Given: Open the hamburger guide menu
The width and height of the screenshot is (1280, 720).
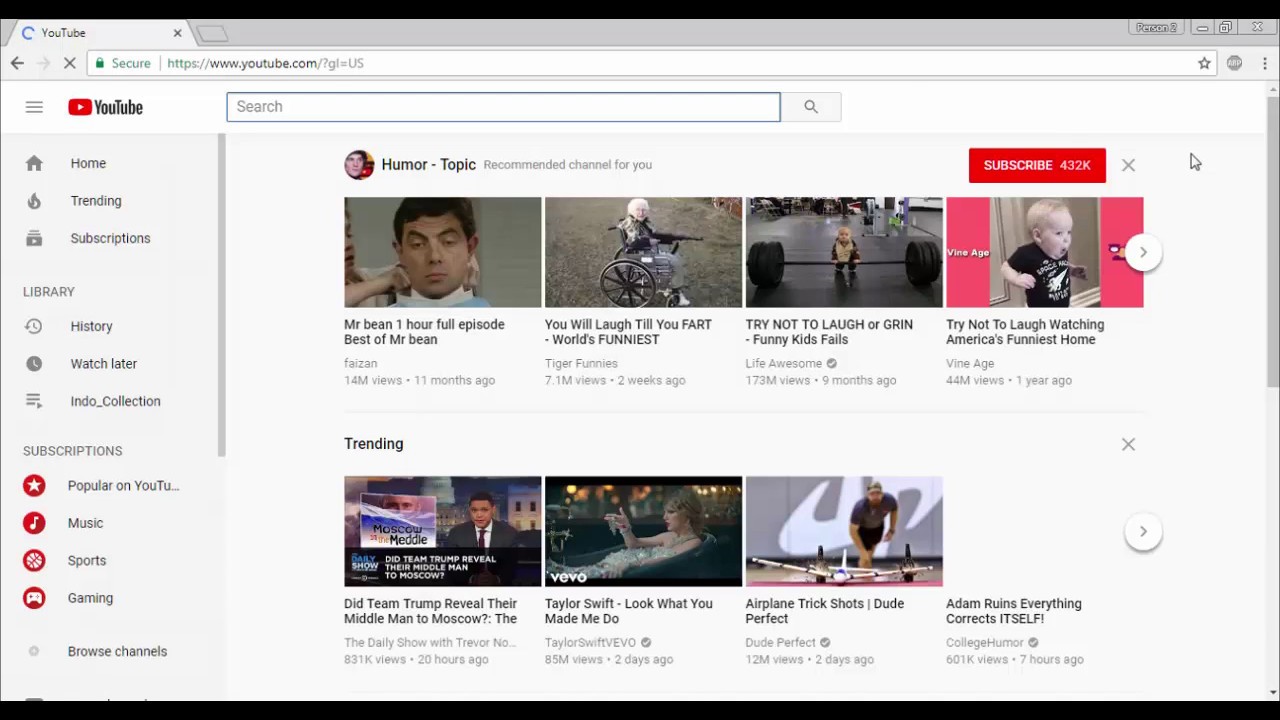Looking at the screenshot, I should point(34,107).
